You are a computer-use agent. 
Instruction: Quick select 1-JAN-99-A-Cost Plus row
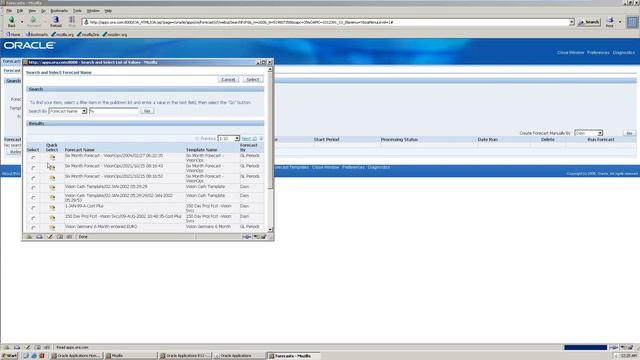tap(52, 207)
